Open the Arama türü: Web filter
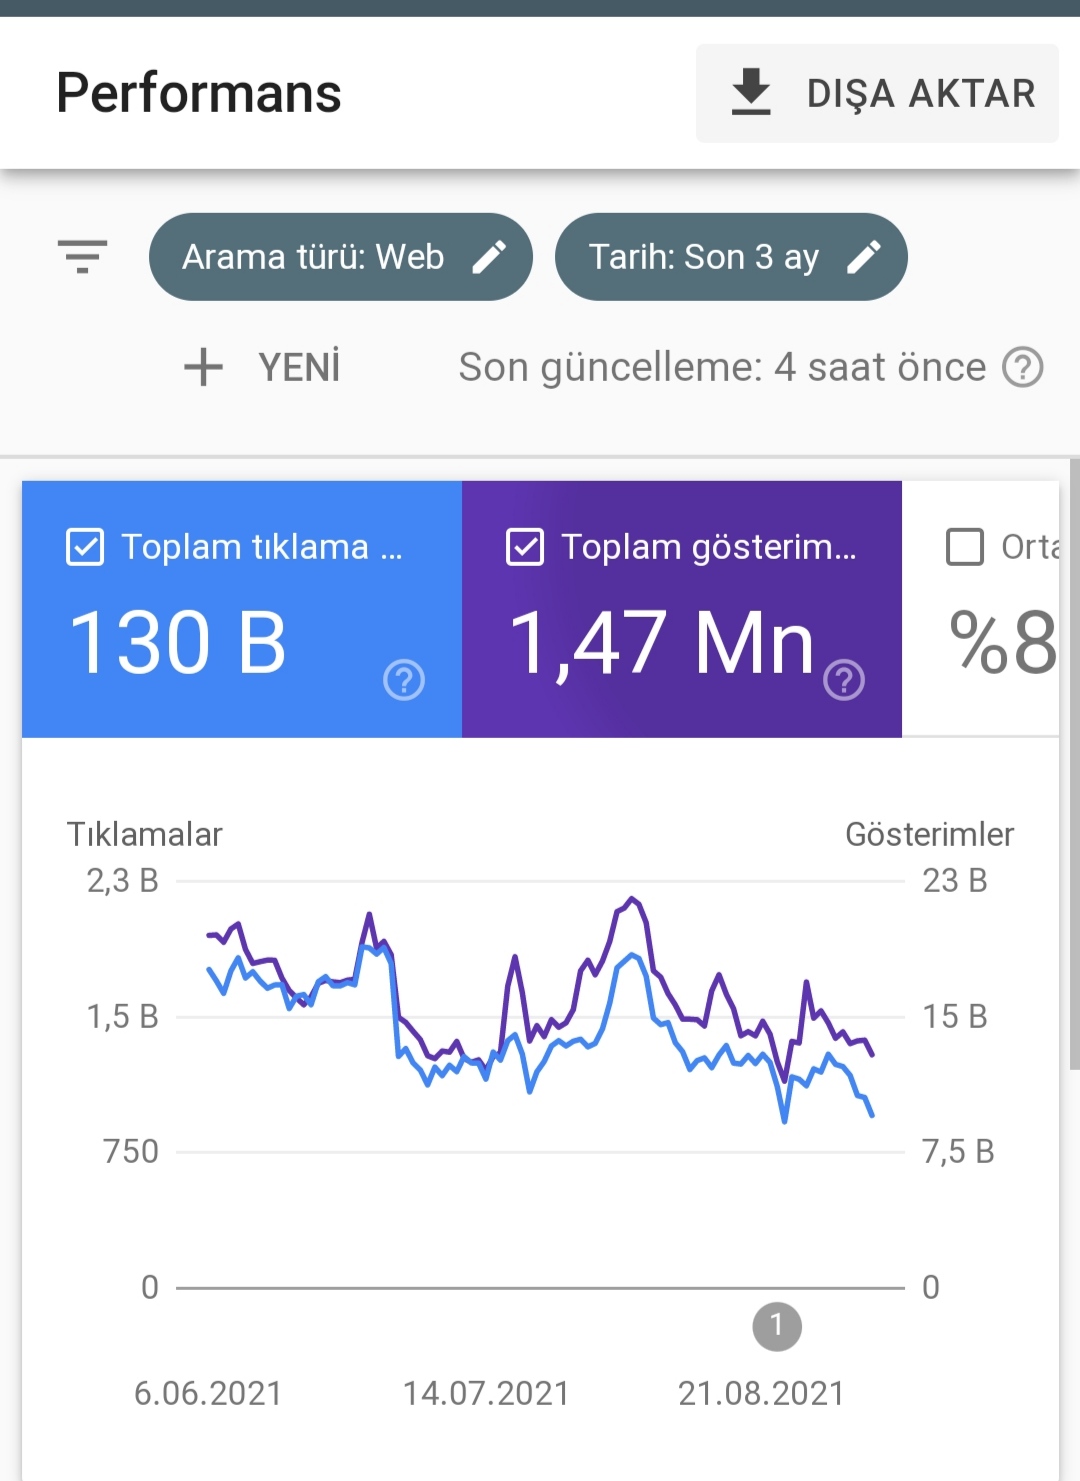 click(341, 257)
